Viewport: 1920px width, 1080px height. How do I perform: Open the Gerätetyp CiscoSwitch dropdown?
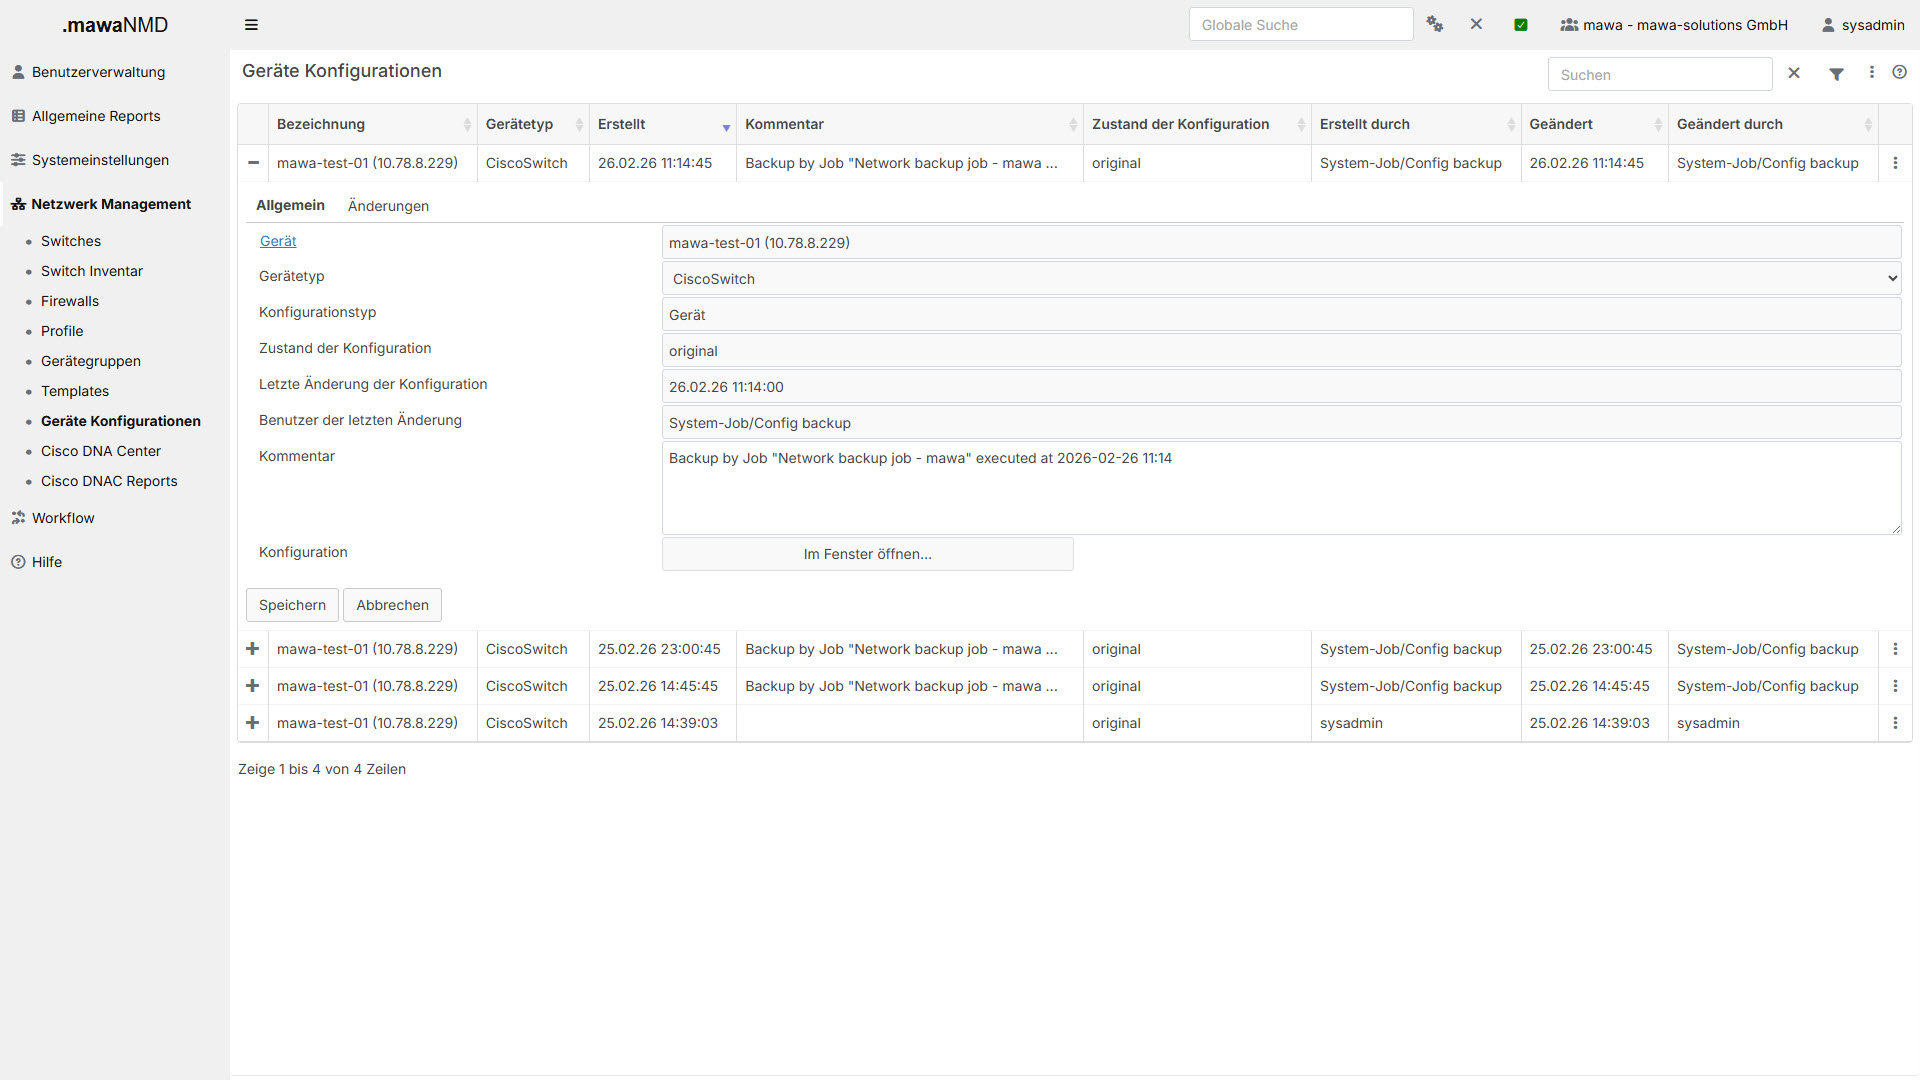pyautogui.click(x=1281, y=279)
